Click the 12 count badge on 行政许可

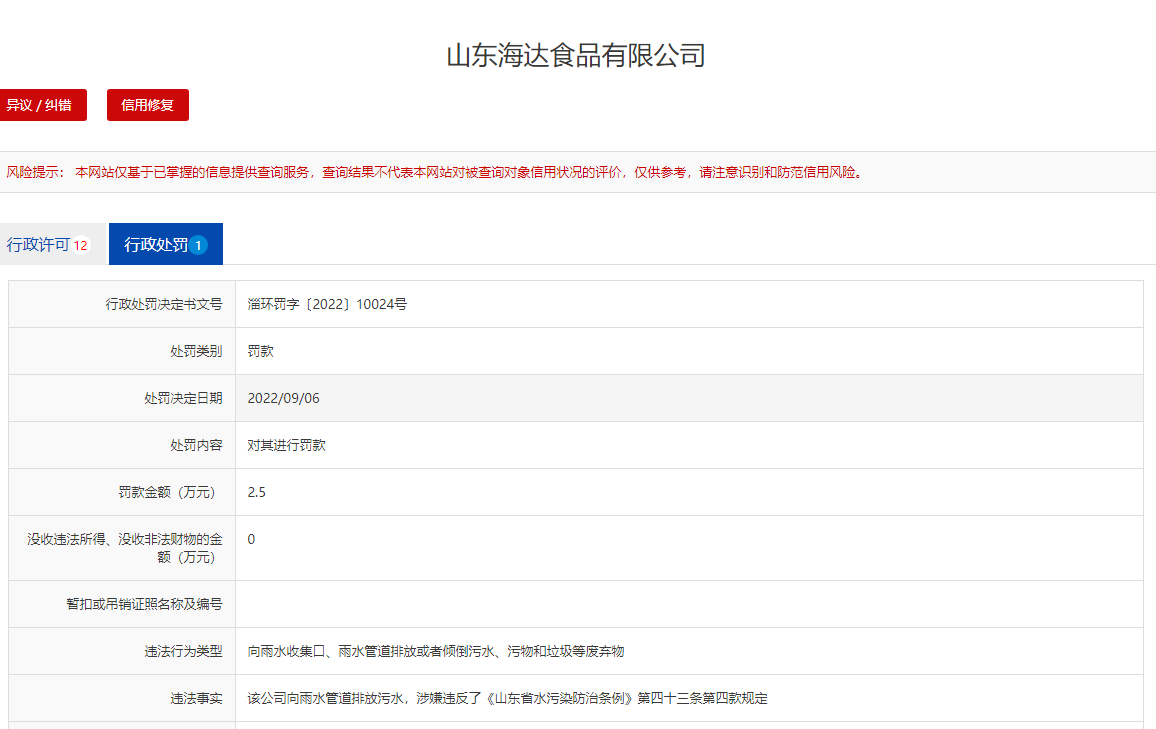point(80,245)
